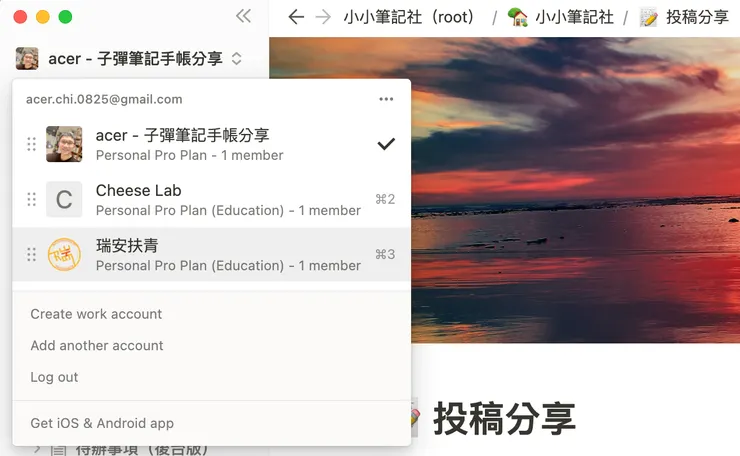Click the acer workspace avatar in sidebar header
The image size is (740, 456).
point(27,59)
